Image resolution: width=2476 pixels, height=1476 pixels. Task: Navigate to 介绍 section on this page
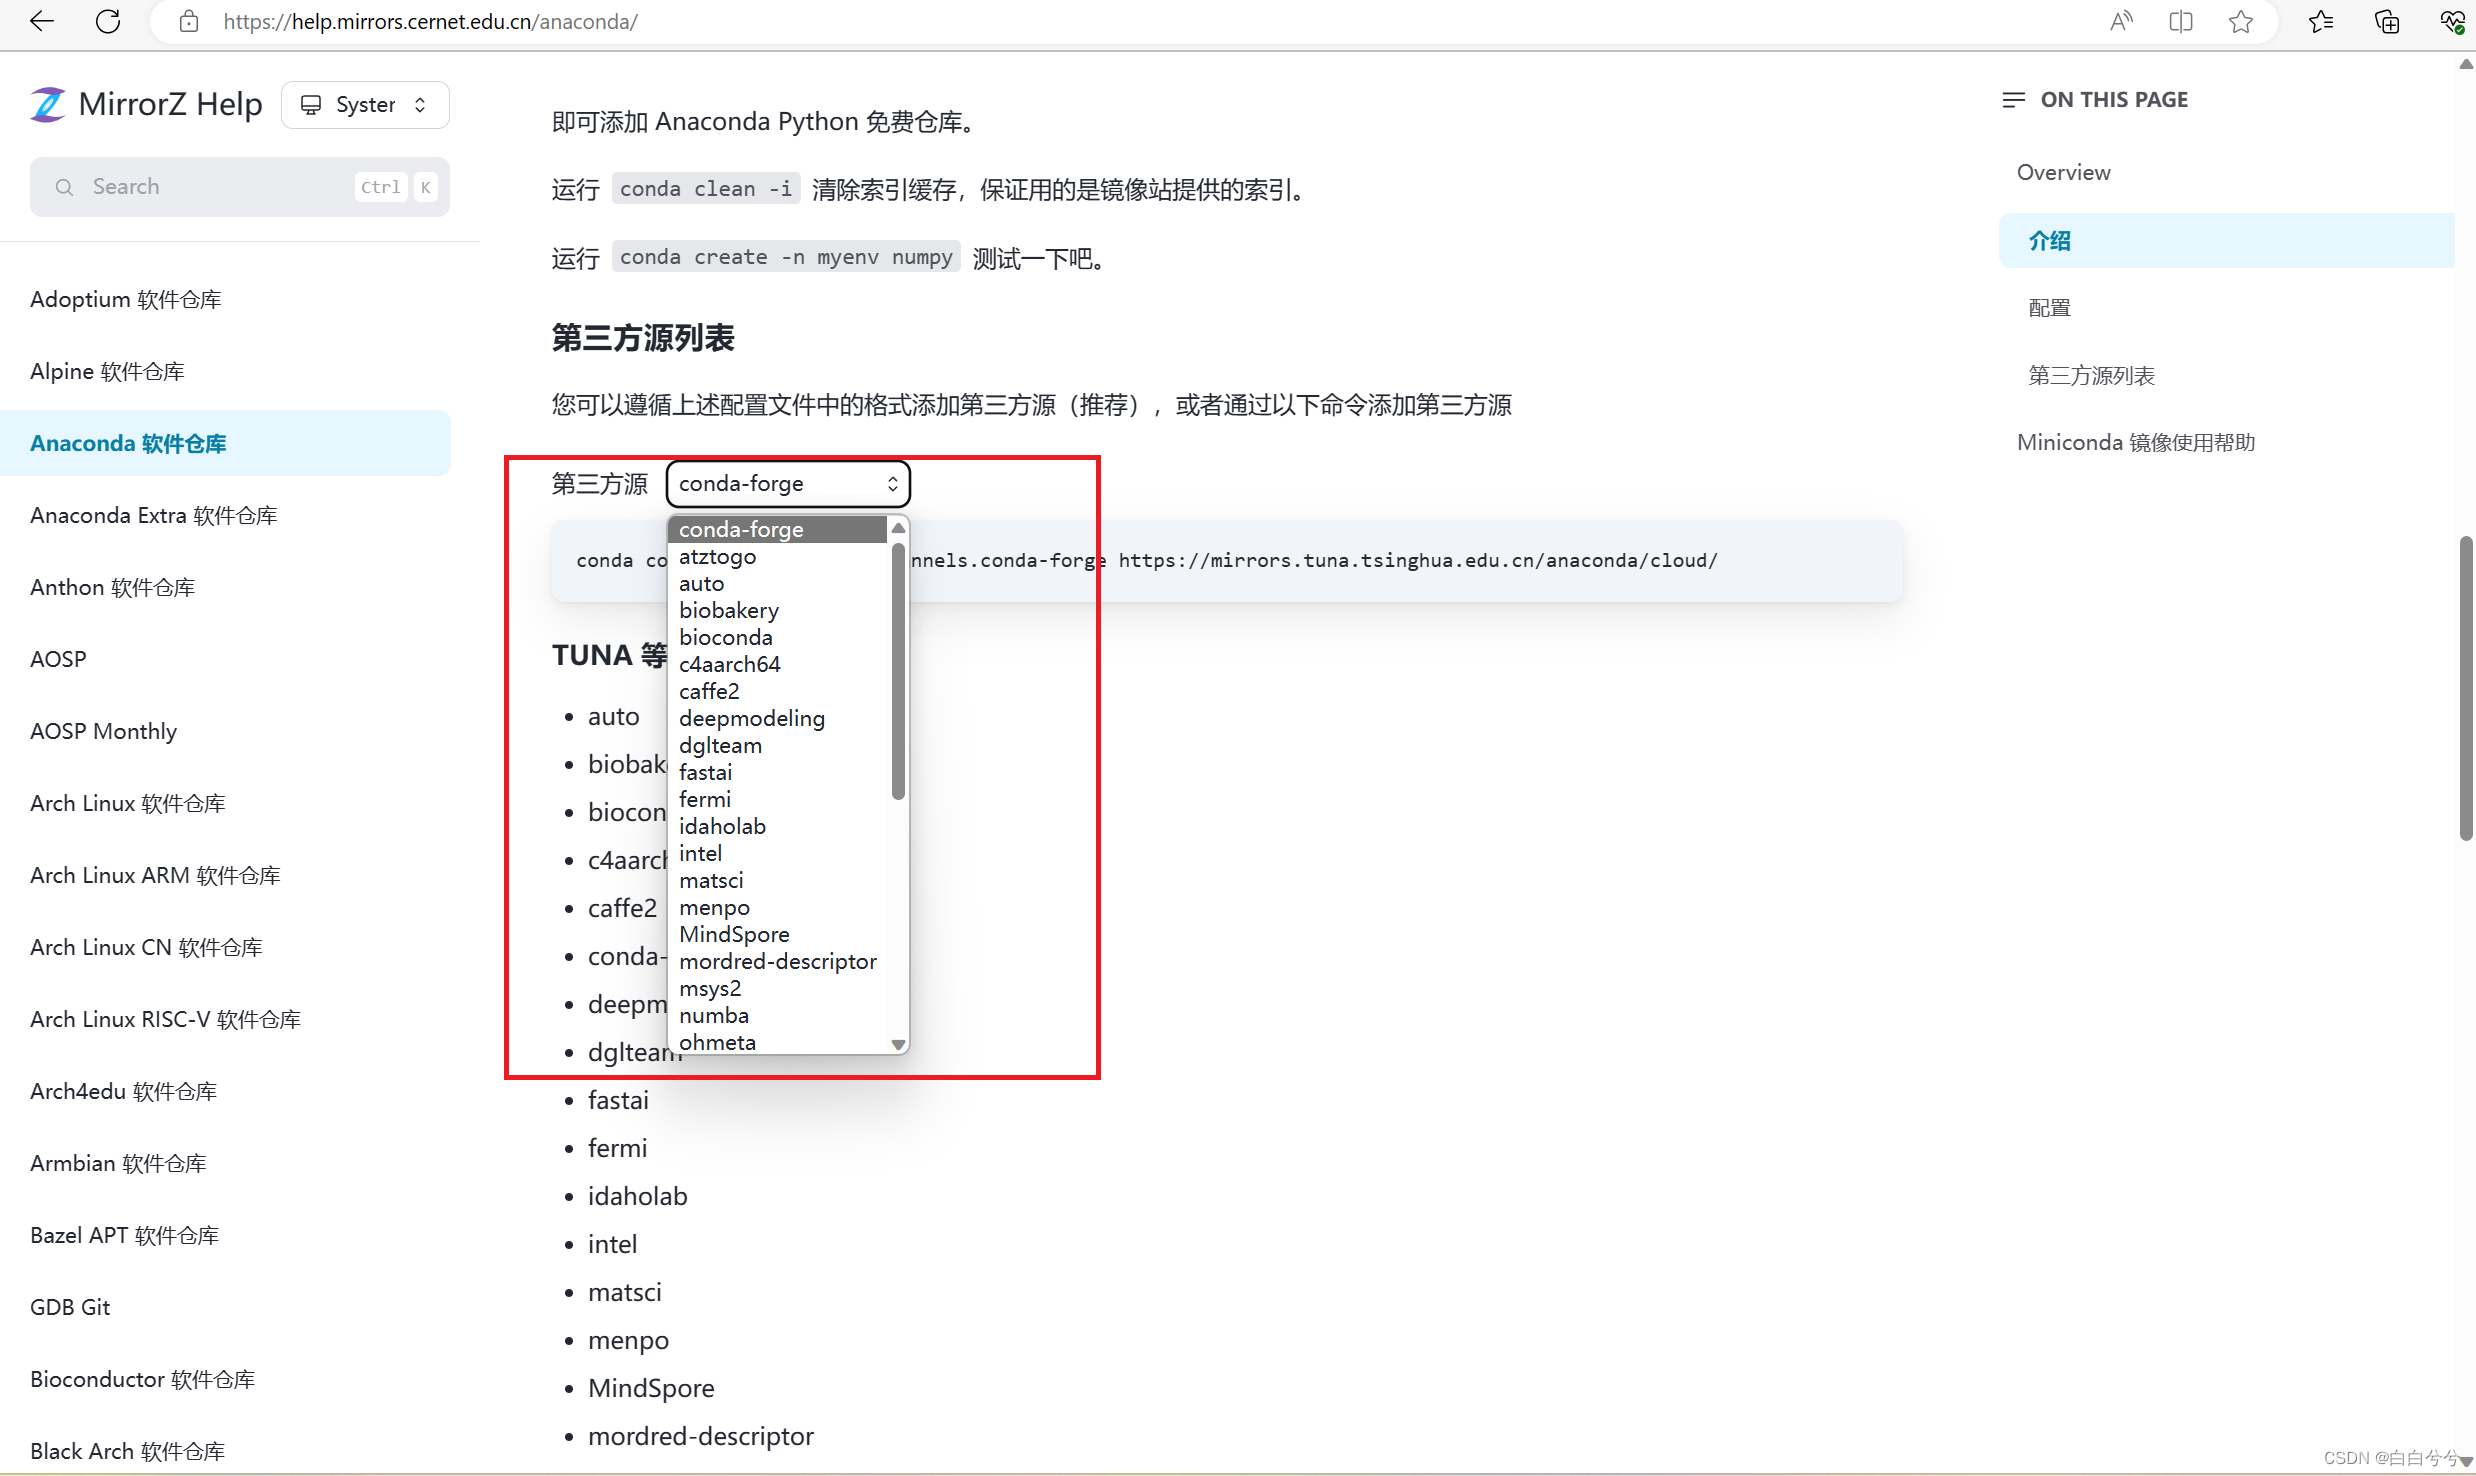[2047, 241]
